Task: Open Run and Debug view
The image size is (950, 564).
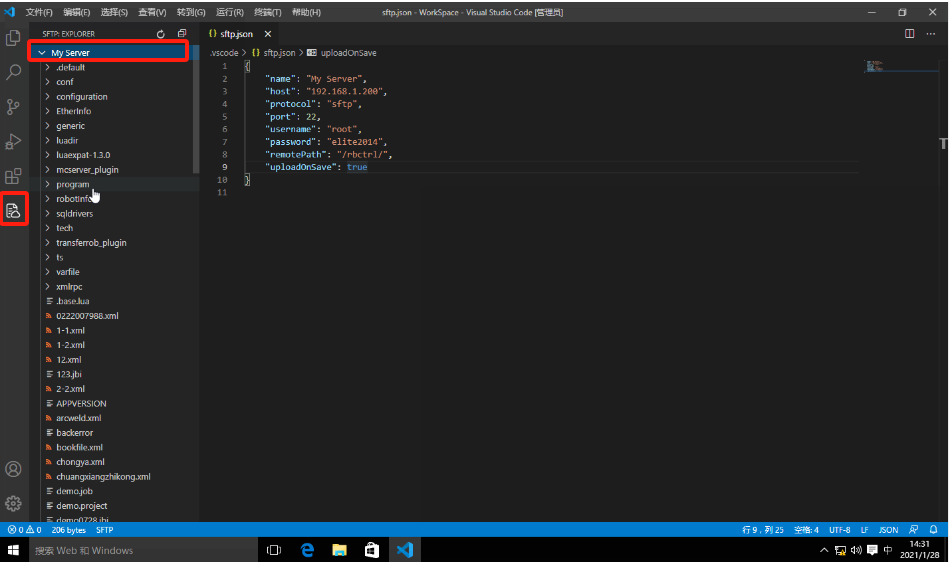Action: tap(14, 141)
